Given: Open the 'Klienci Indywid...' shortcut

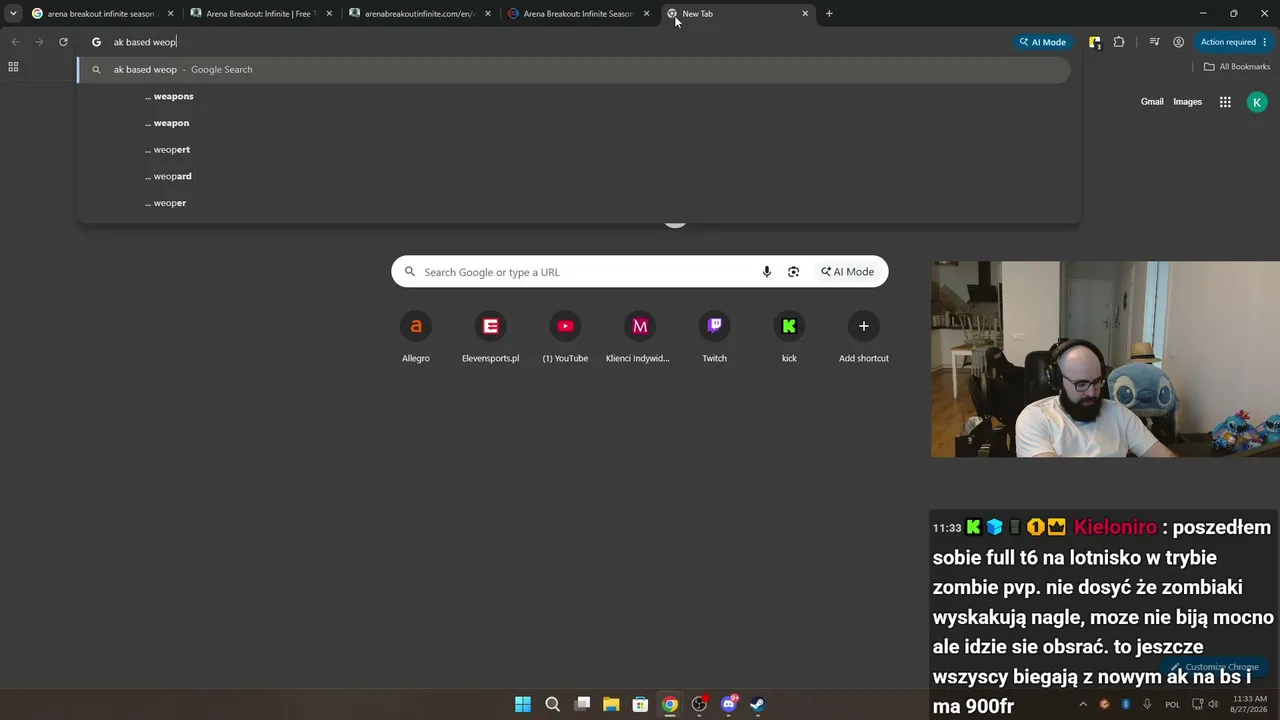Looking at the screenshot, I should tap(640, 337).
